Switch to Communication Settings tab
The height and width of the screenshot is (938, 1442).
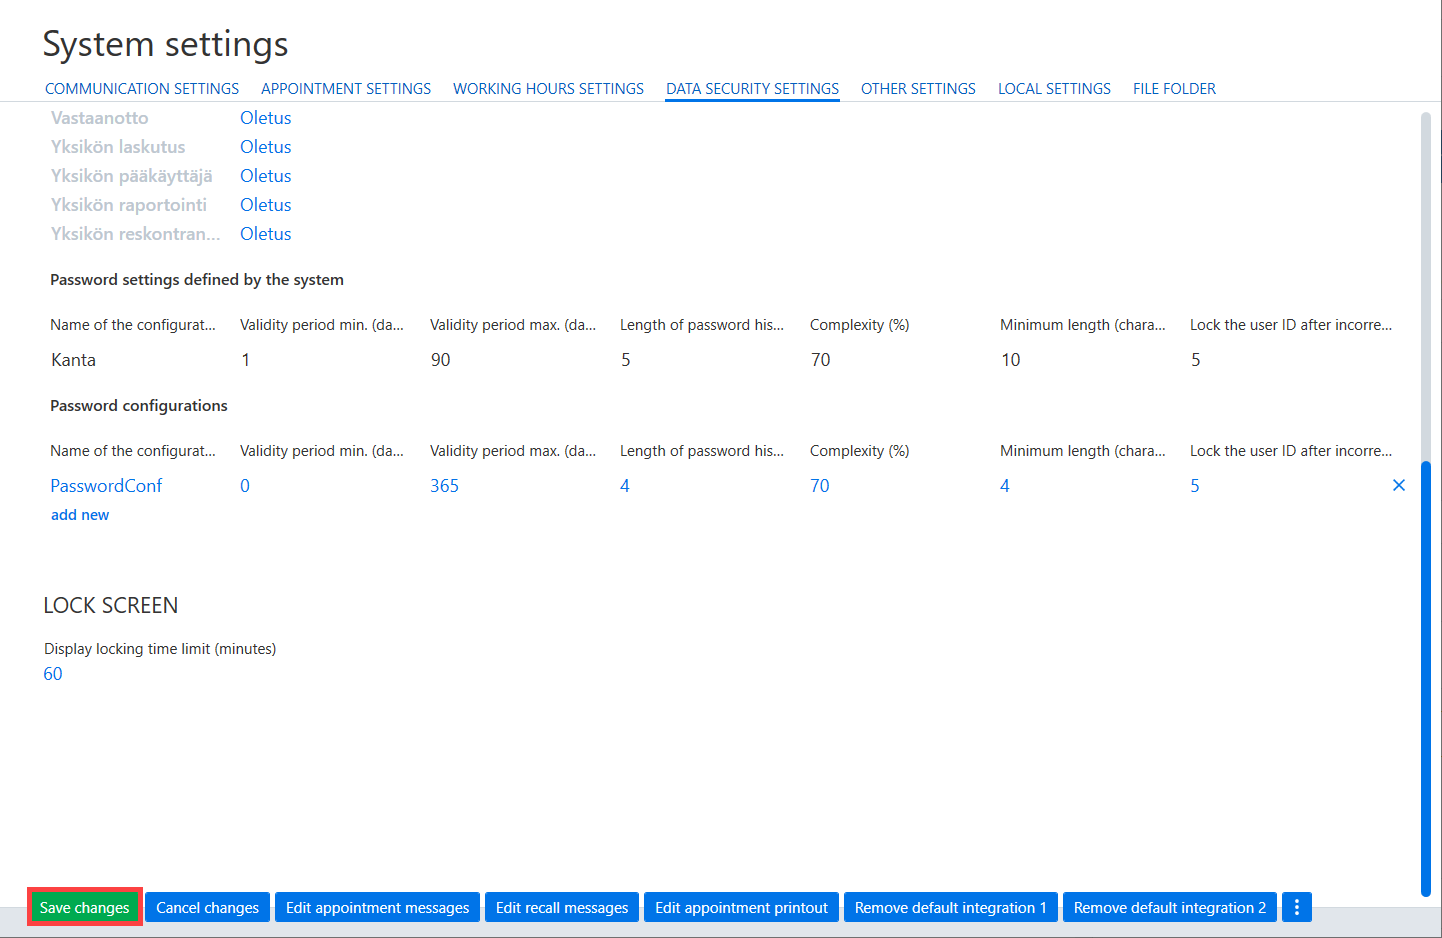click(x=142, y=89)
